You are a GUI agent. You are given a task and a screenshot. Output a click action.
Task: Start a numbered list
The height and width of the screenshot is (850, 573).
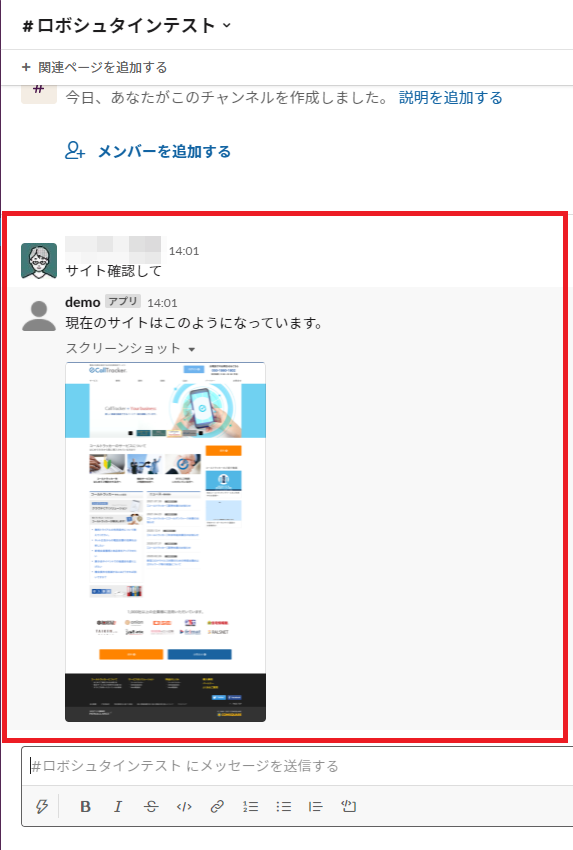pyautogui.click(x=250, y=806)
